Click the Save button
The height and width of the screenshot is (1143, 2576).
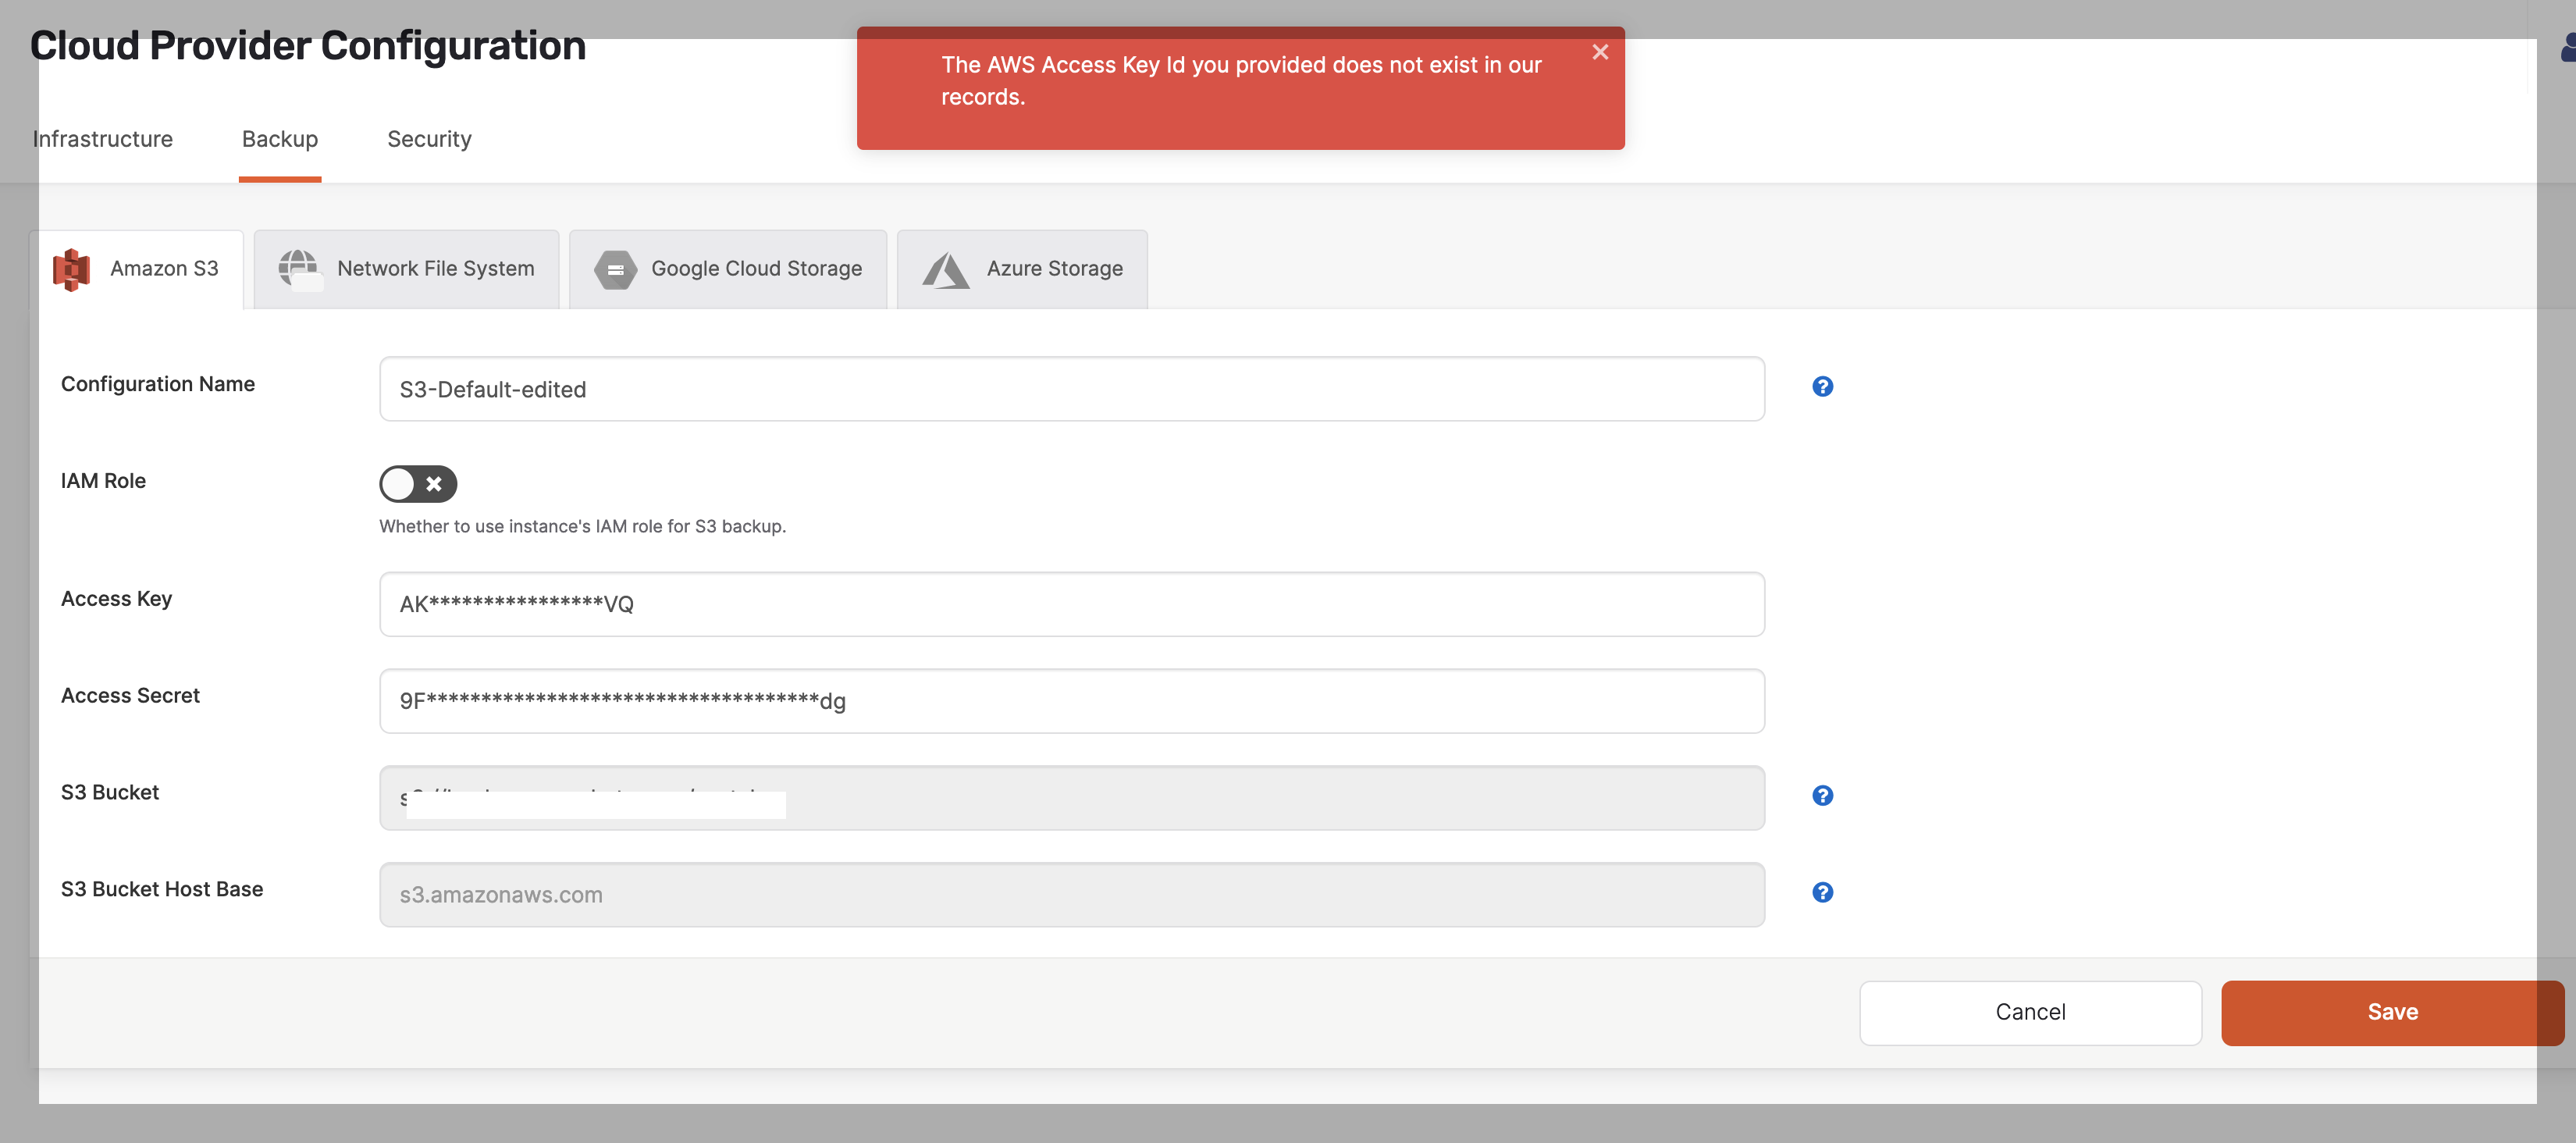2392,1011
